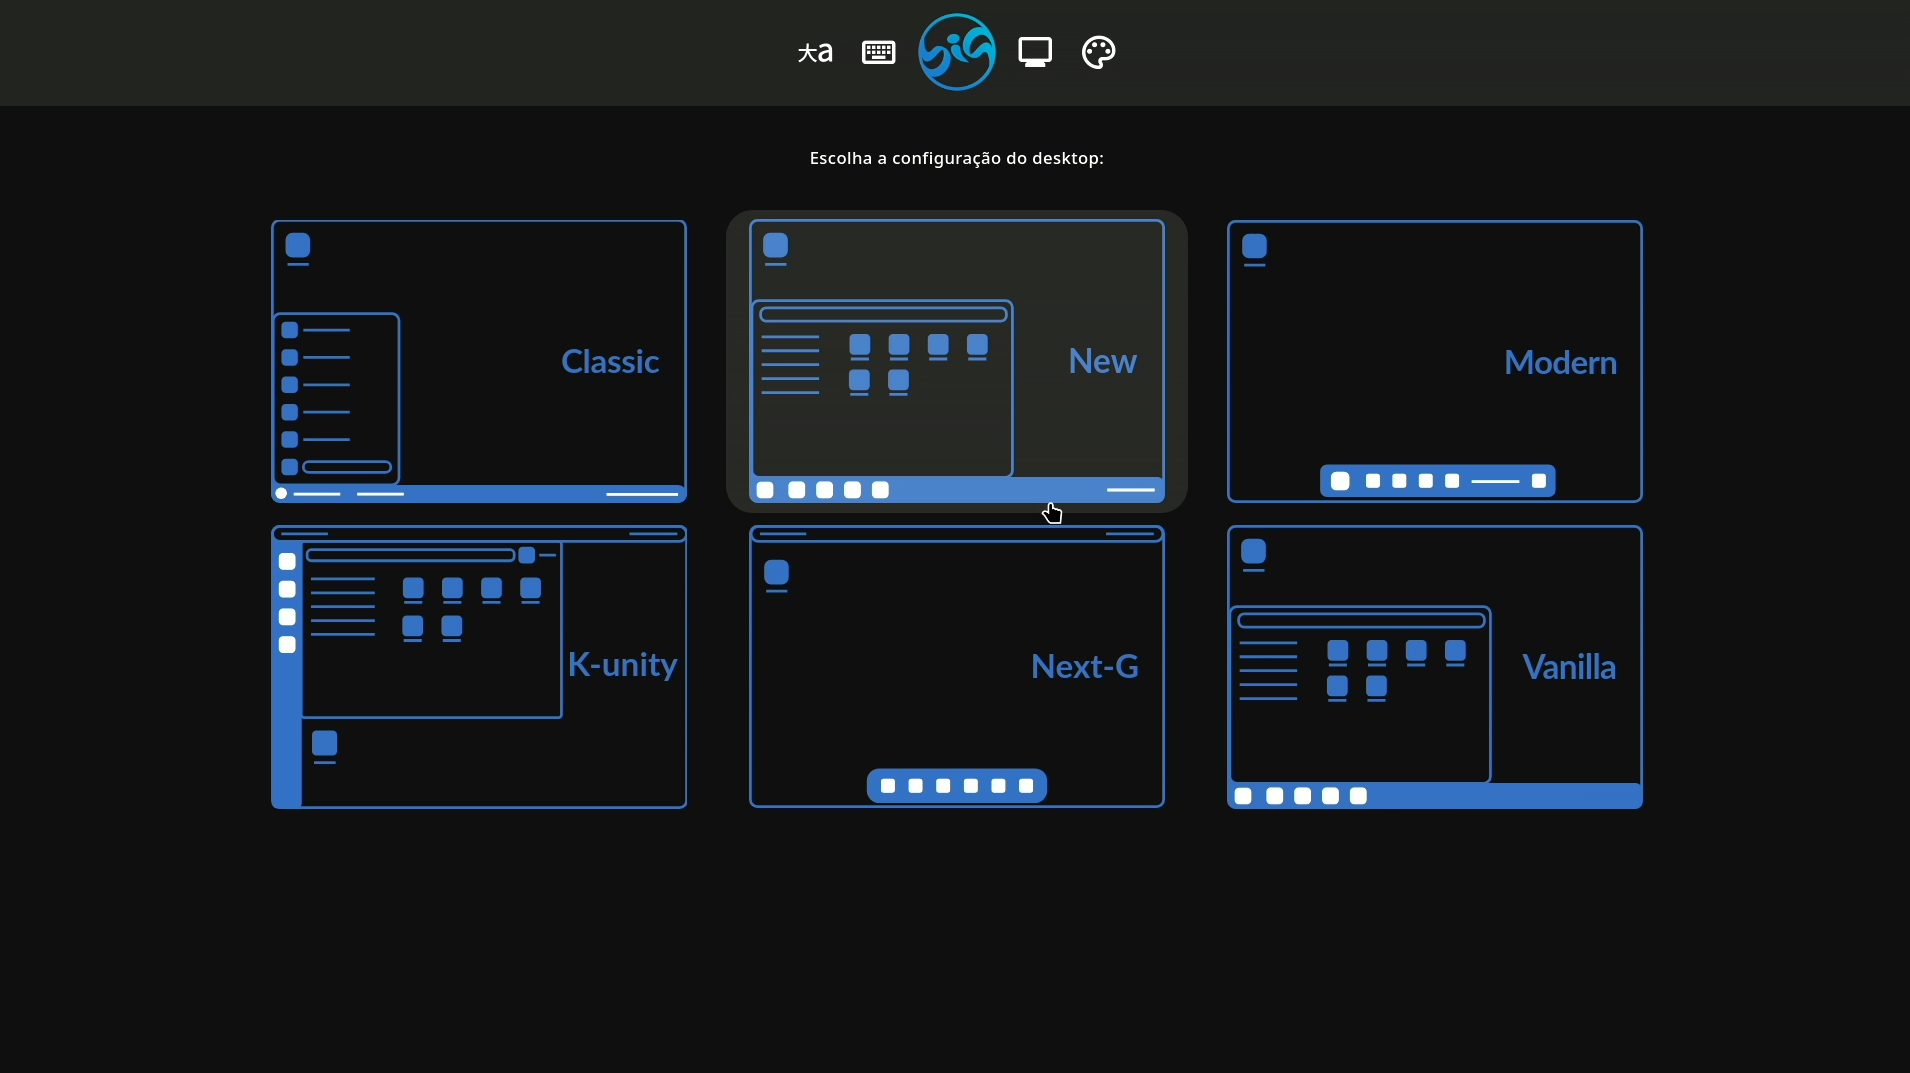Click the centered dock in Modern preview
1910x1073 pixels.
click(1437, 481)
